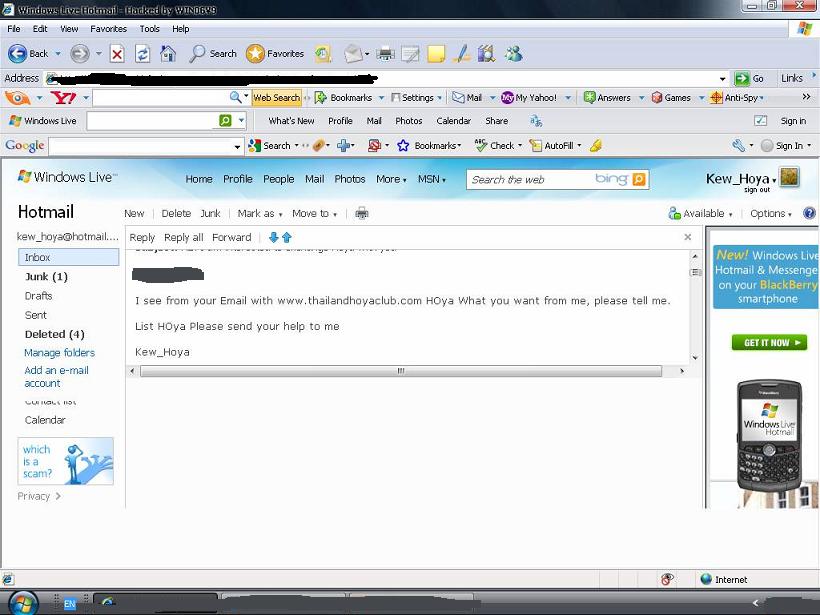The width and height of the screenshot is (820, 615).
Task: Click the Kew_Hoya profile picture
Action: click(x=789, y=177)
